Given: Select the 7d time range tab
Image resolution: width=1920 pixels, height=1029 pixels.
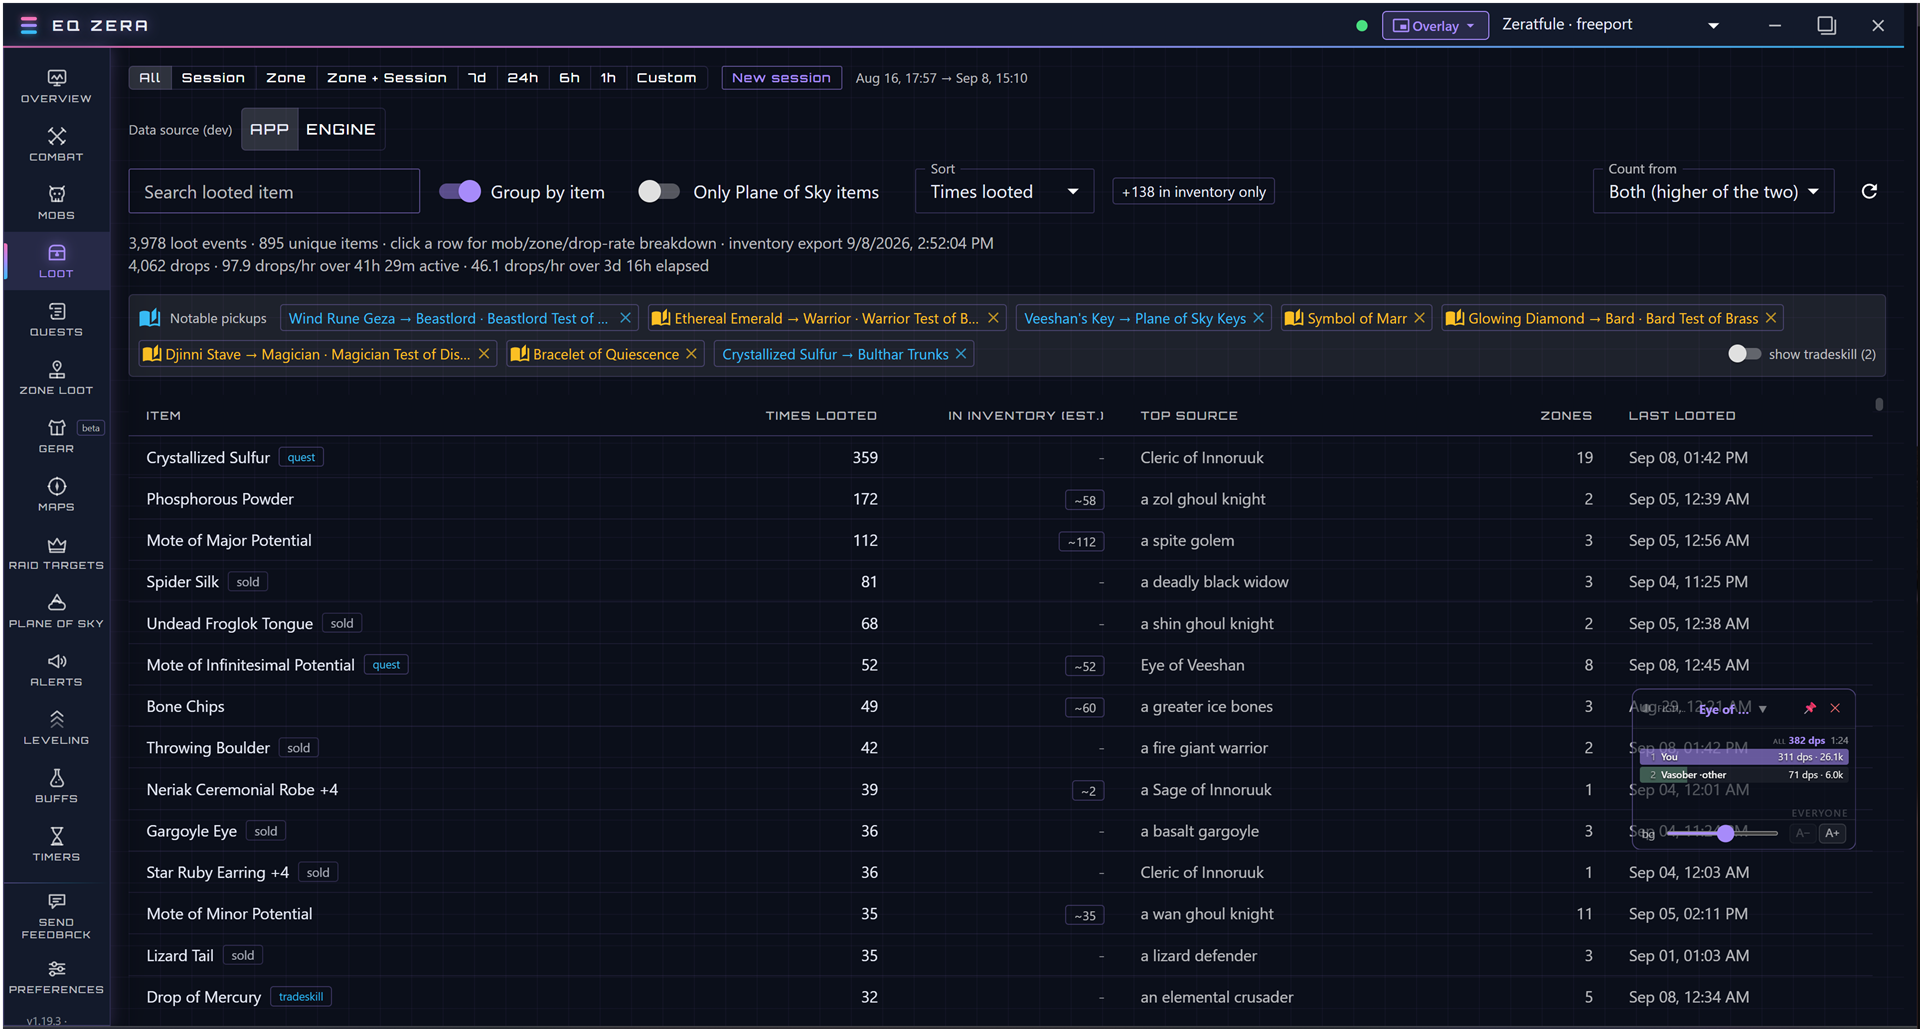Looking at the screenshot, I should pyautogui.click(x=477, y=78).
